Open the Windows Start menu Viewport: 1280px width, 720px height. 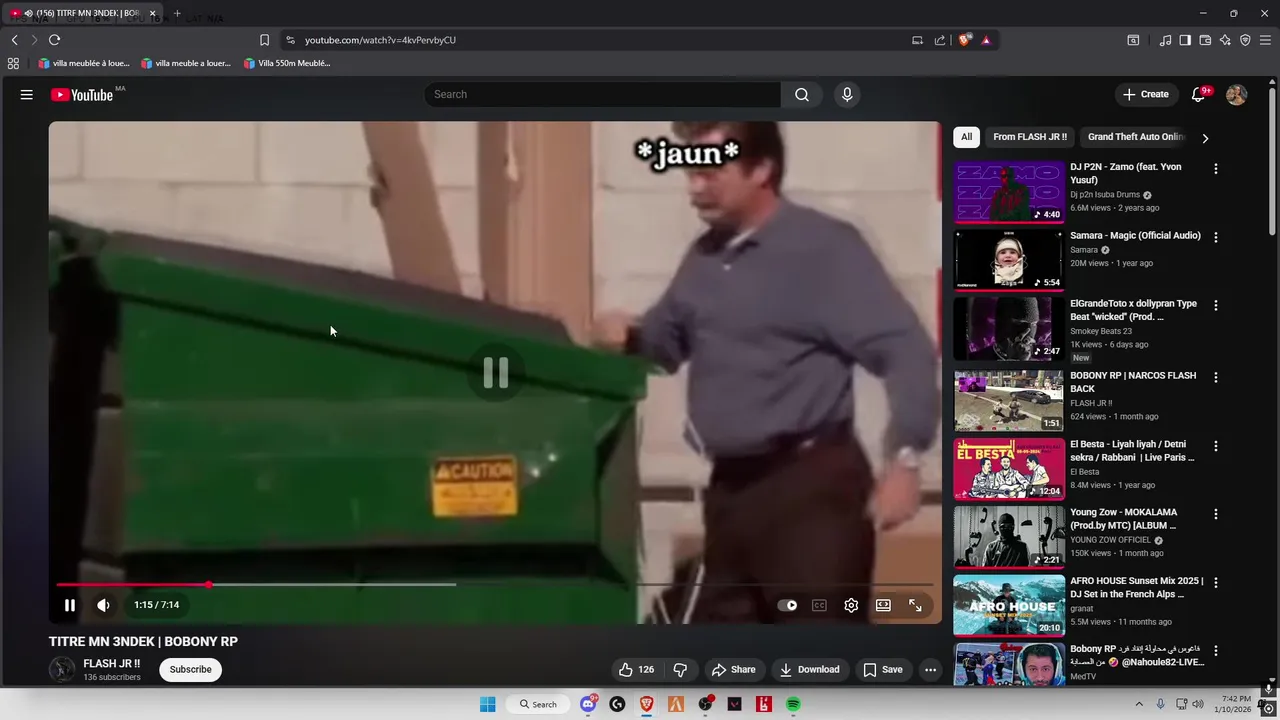(487, 704)
